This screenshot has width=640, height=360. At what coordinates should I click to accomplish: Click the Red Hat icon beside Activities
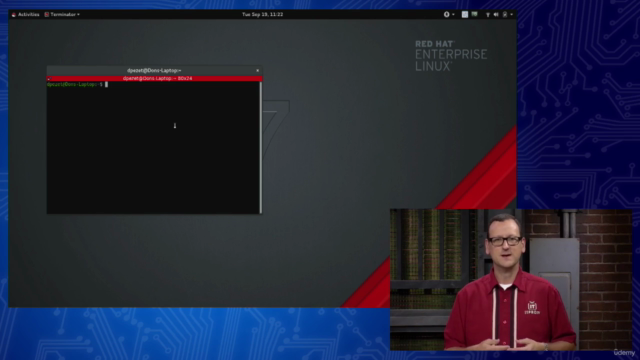click(x=14, y=15)
